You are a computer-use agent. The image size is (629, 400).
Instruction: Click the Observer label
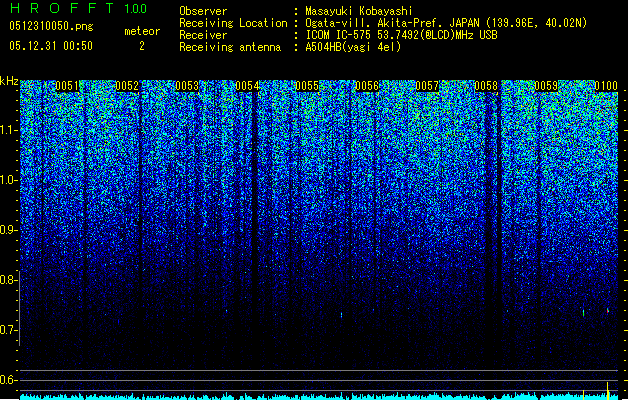click(x=203, y=11)
